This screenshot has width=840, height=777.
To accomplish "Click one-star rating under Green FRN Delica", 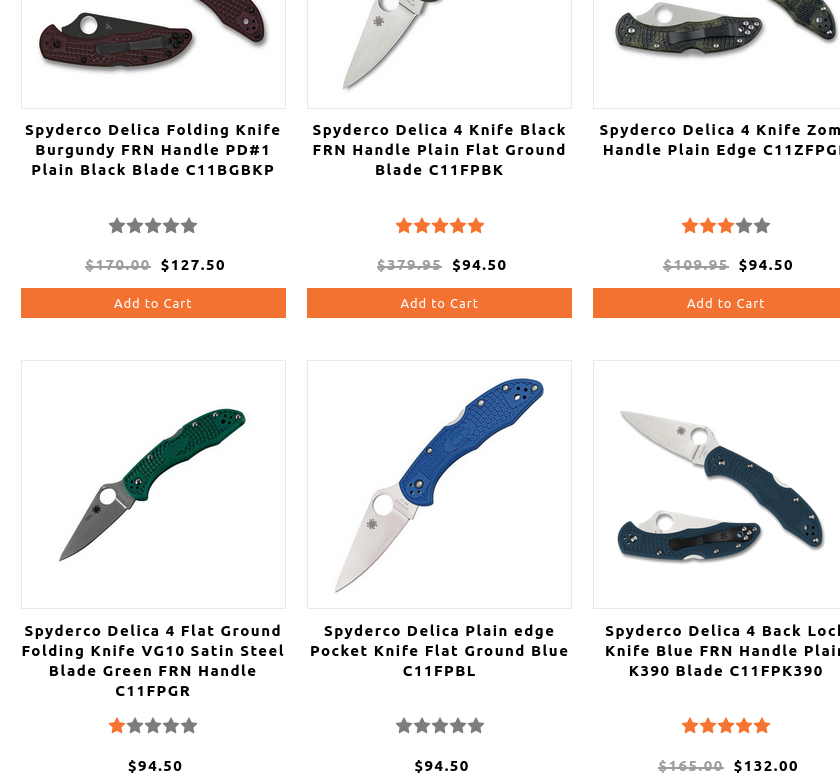I will (153, 726).
